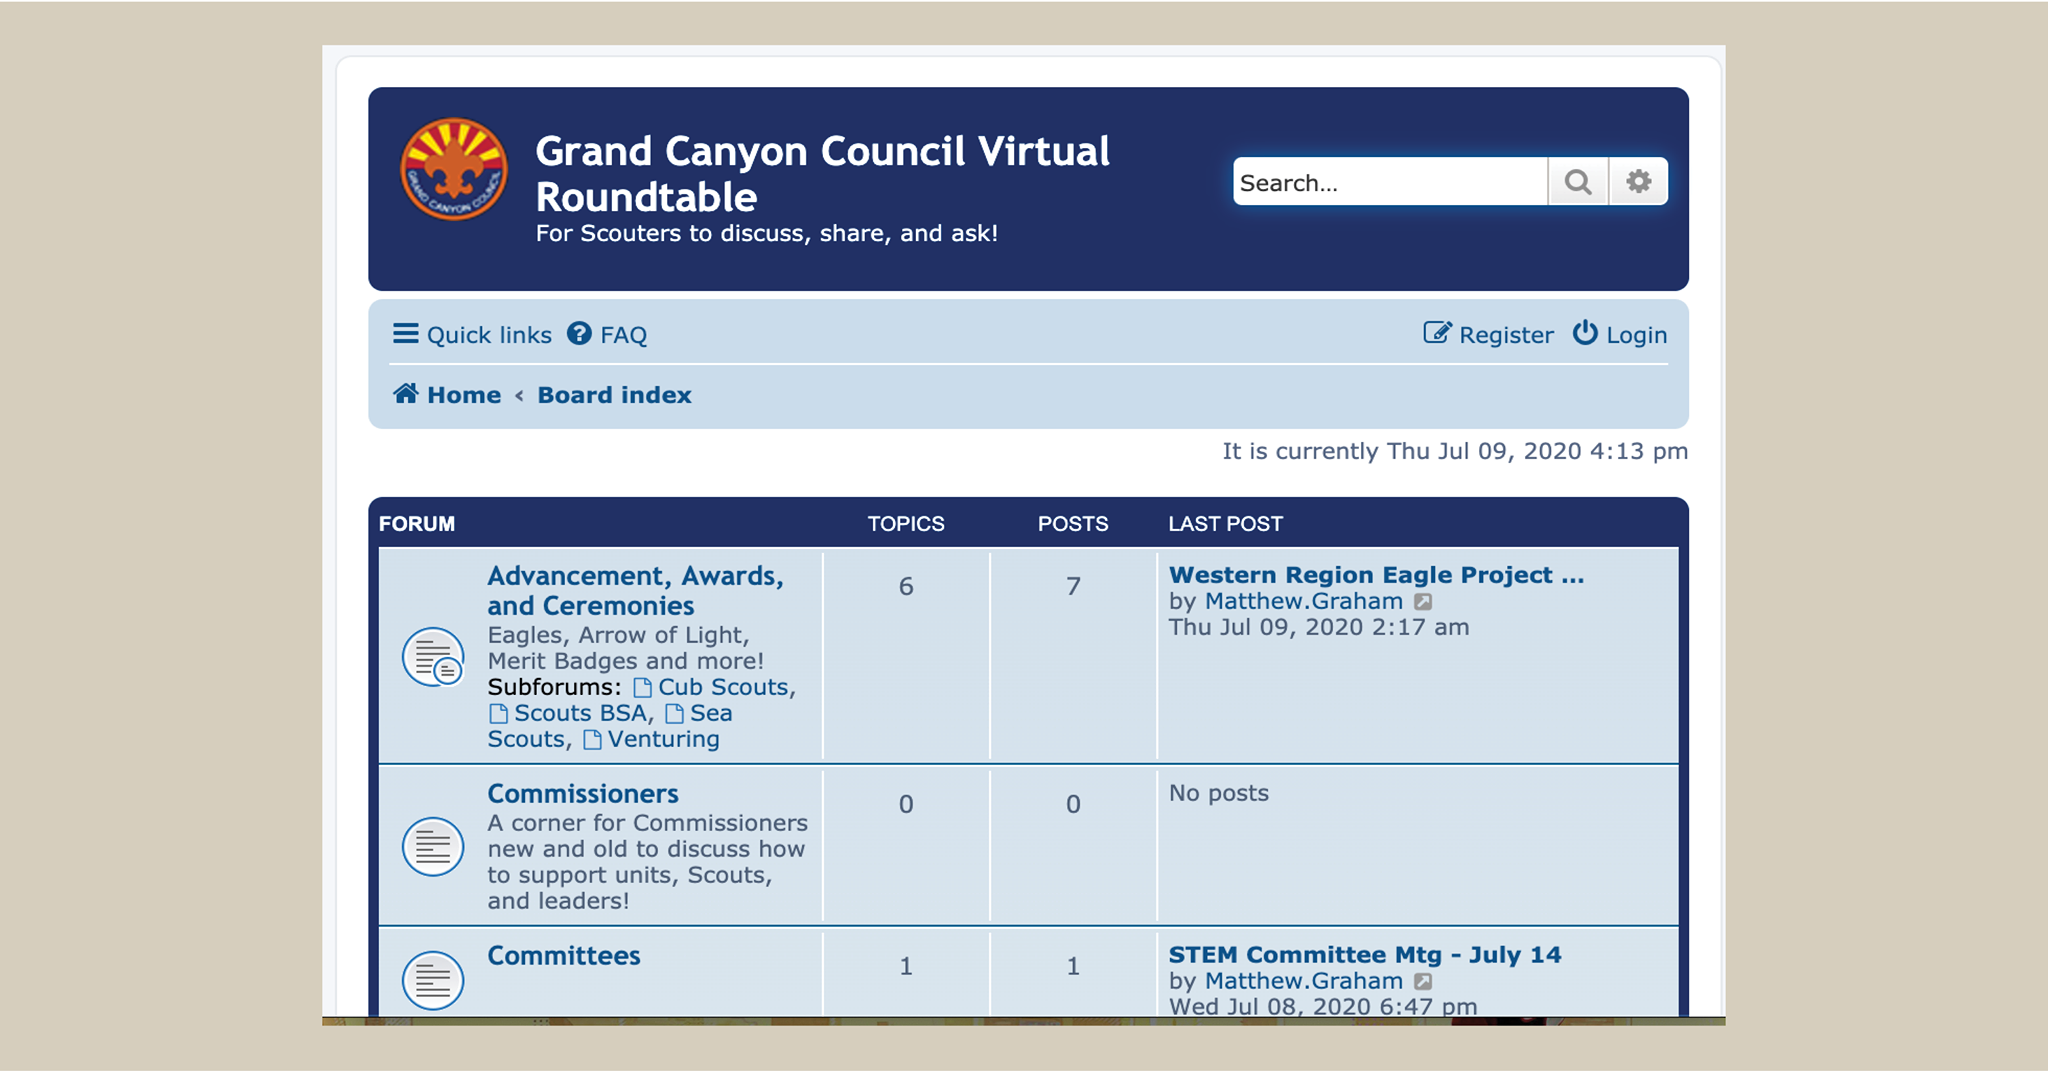Open the Grand Canyon Council Virtual Roundtable title
2048x1071 pixels.
point(822,174)
